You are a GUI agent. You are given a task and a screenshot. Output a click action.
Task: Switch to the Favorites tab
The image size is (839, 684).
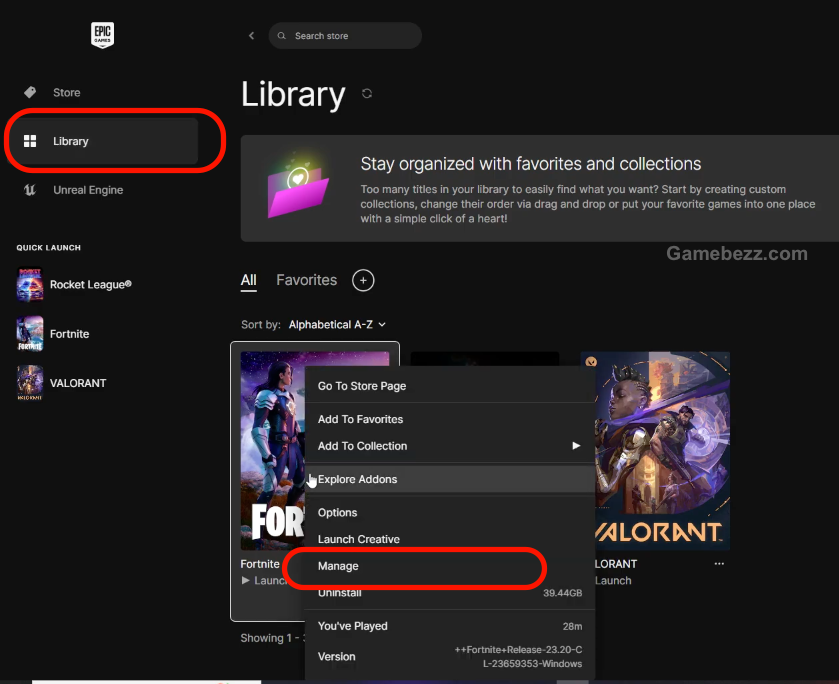[x=307, y=280]
